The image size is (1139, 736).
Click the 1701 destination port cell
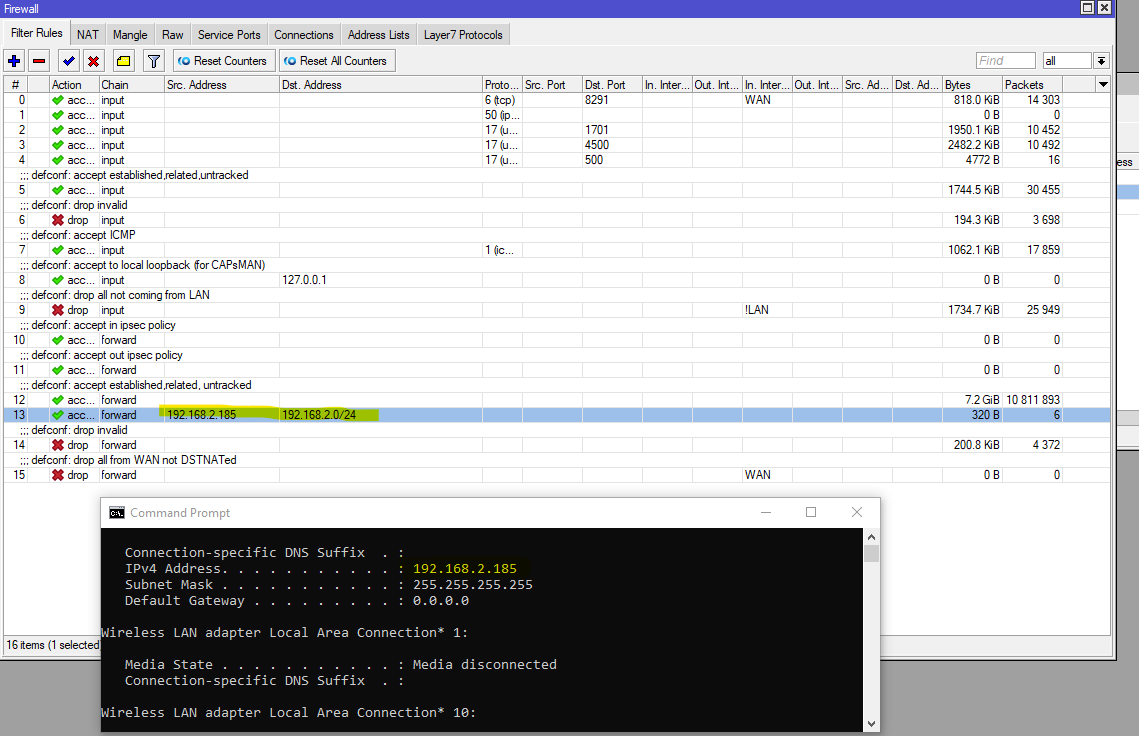[612, 130]
